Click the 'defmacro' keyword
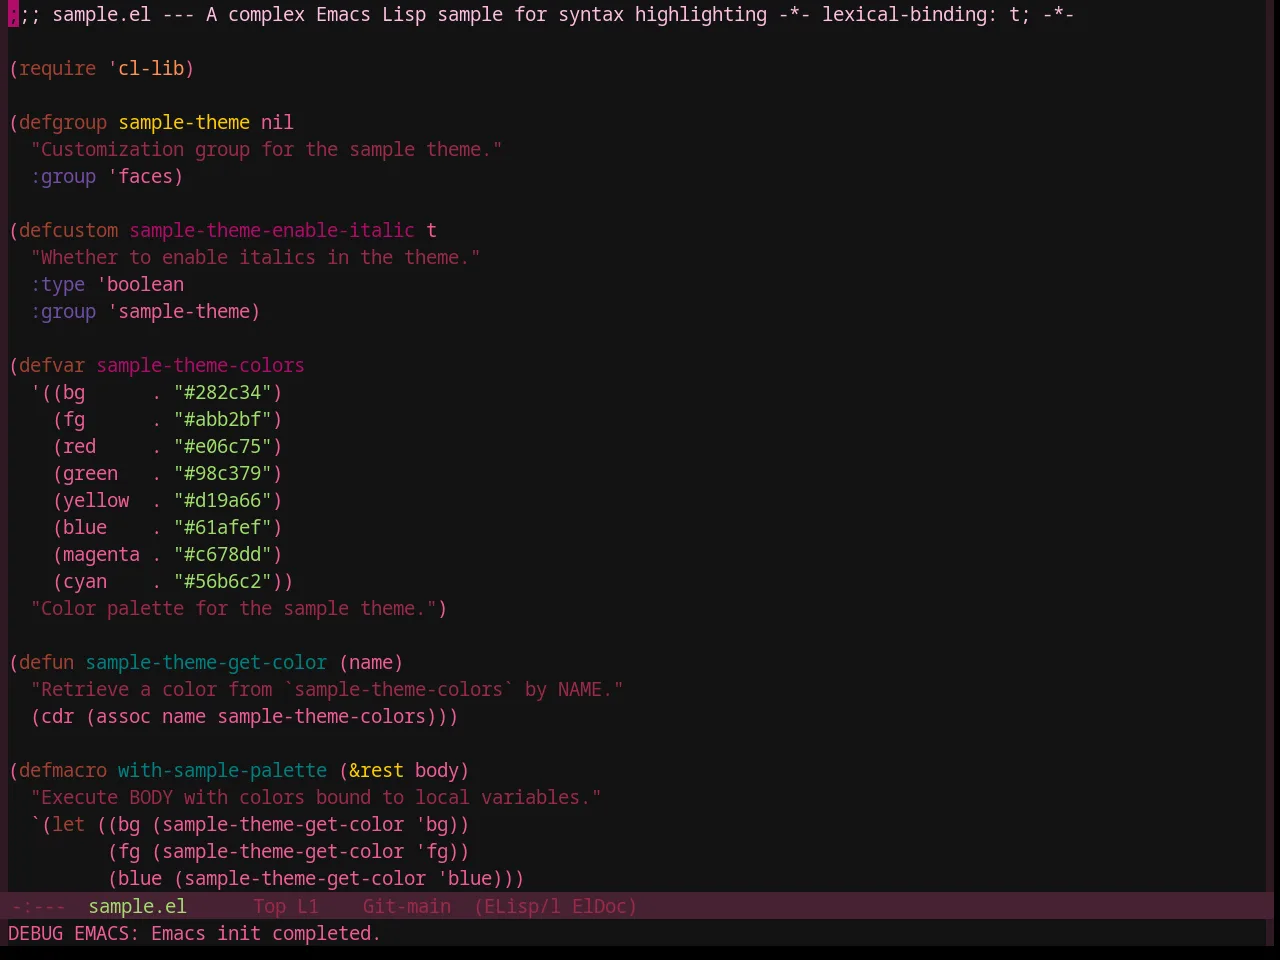 coord(63,770)
